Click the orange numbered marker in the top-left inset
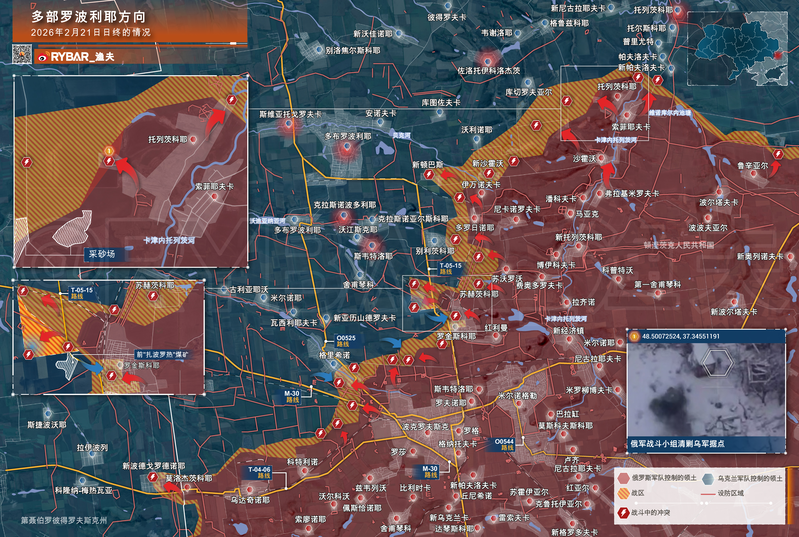Image resolution: width=799 pixels, height=537 pixels. point(108,151)
